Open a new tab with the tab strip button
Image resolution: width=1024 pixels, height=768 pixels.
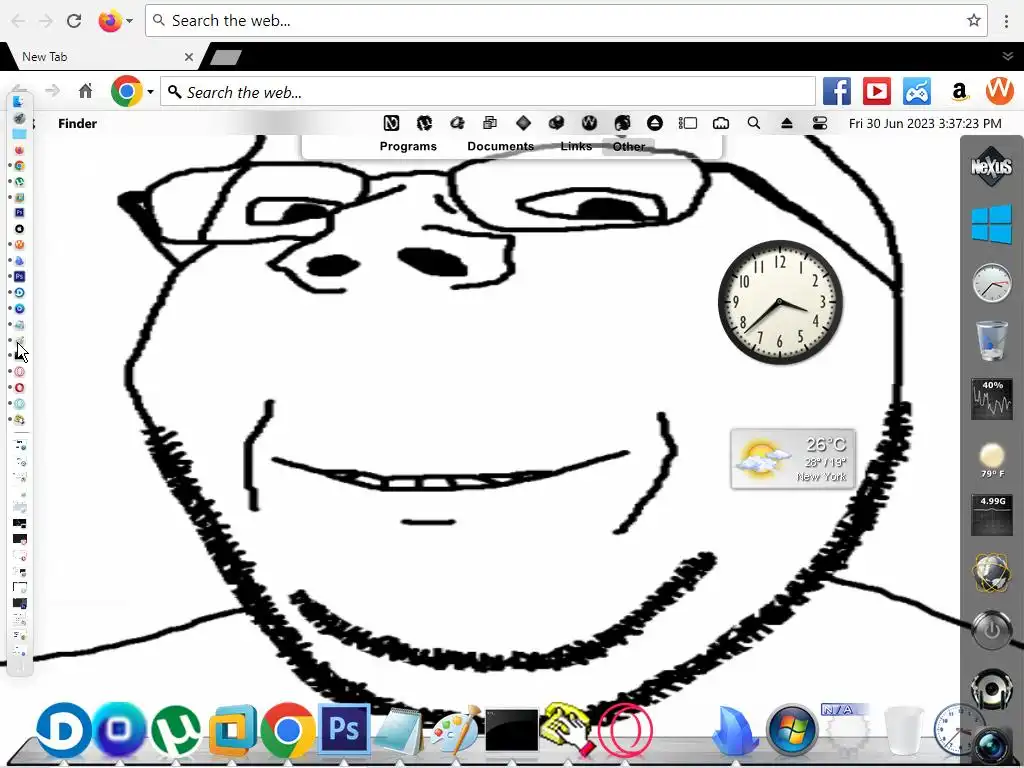coord(226,57)
